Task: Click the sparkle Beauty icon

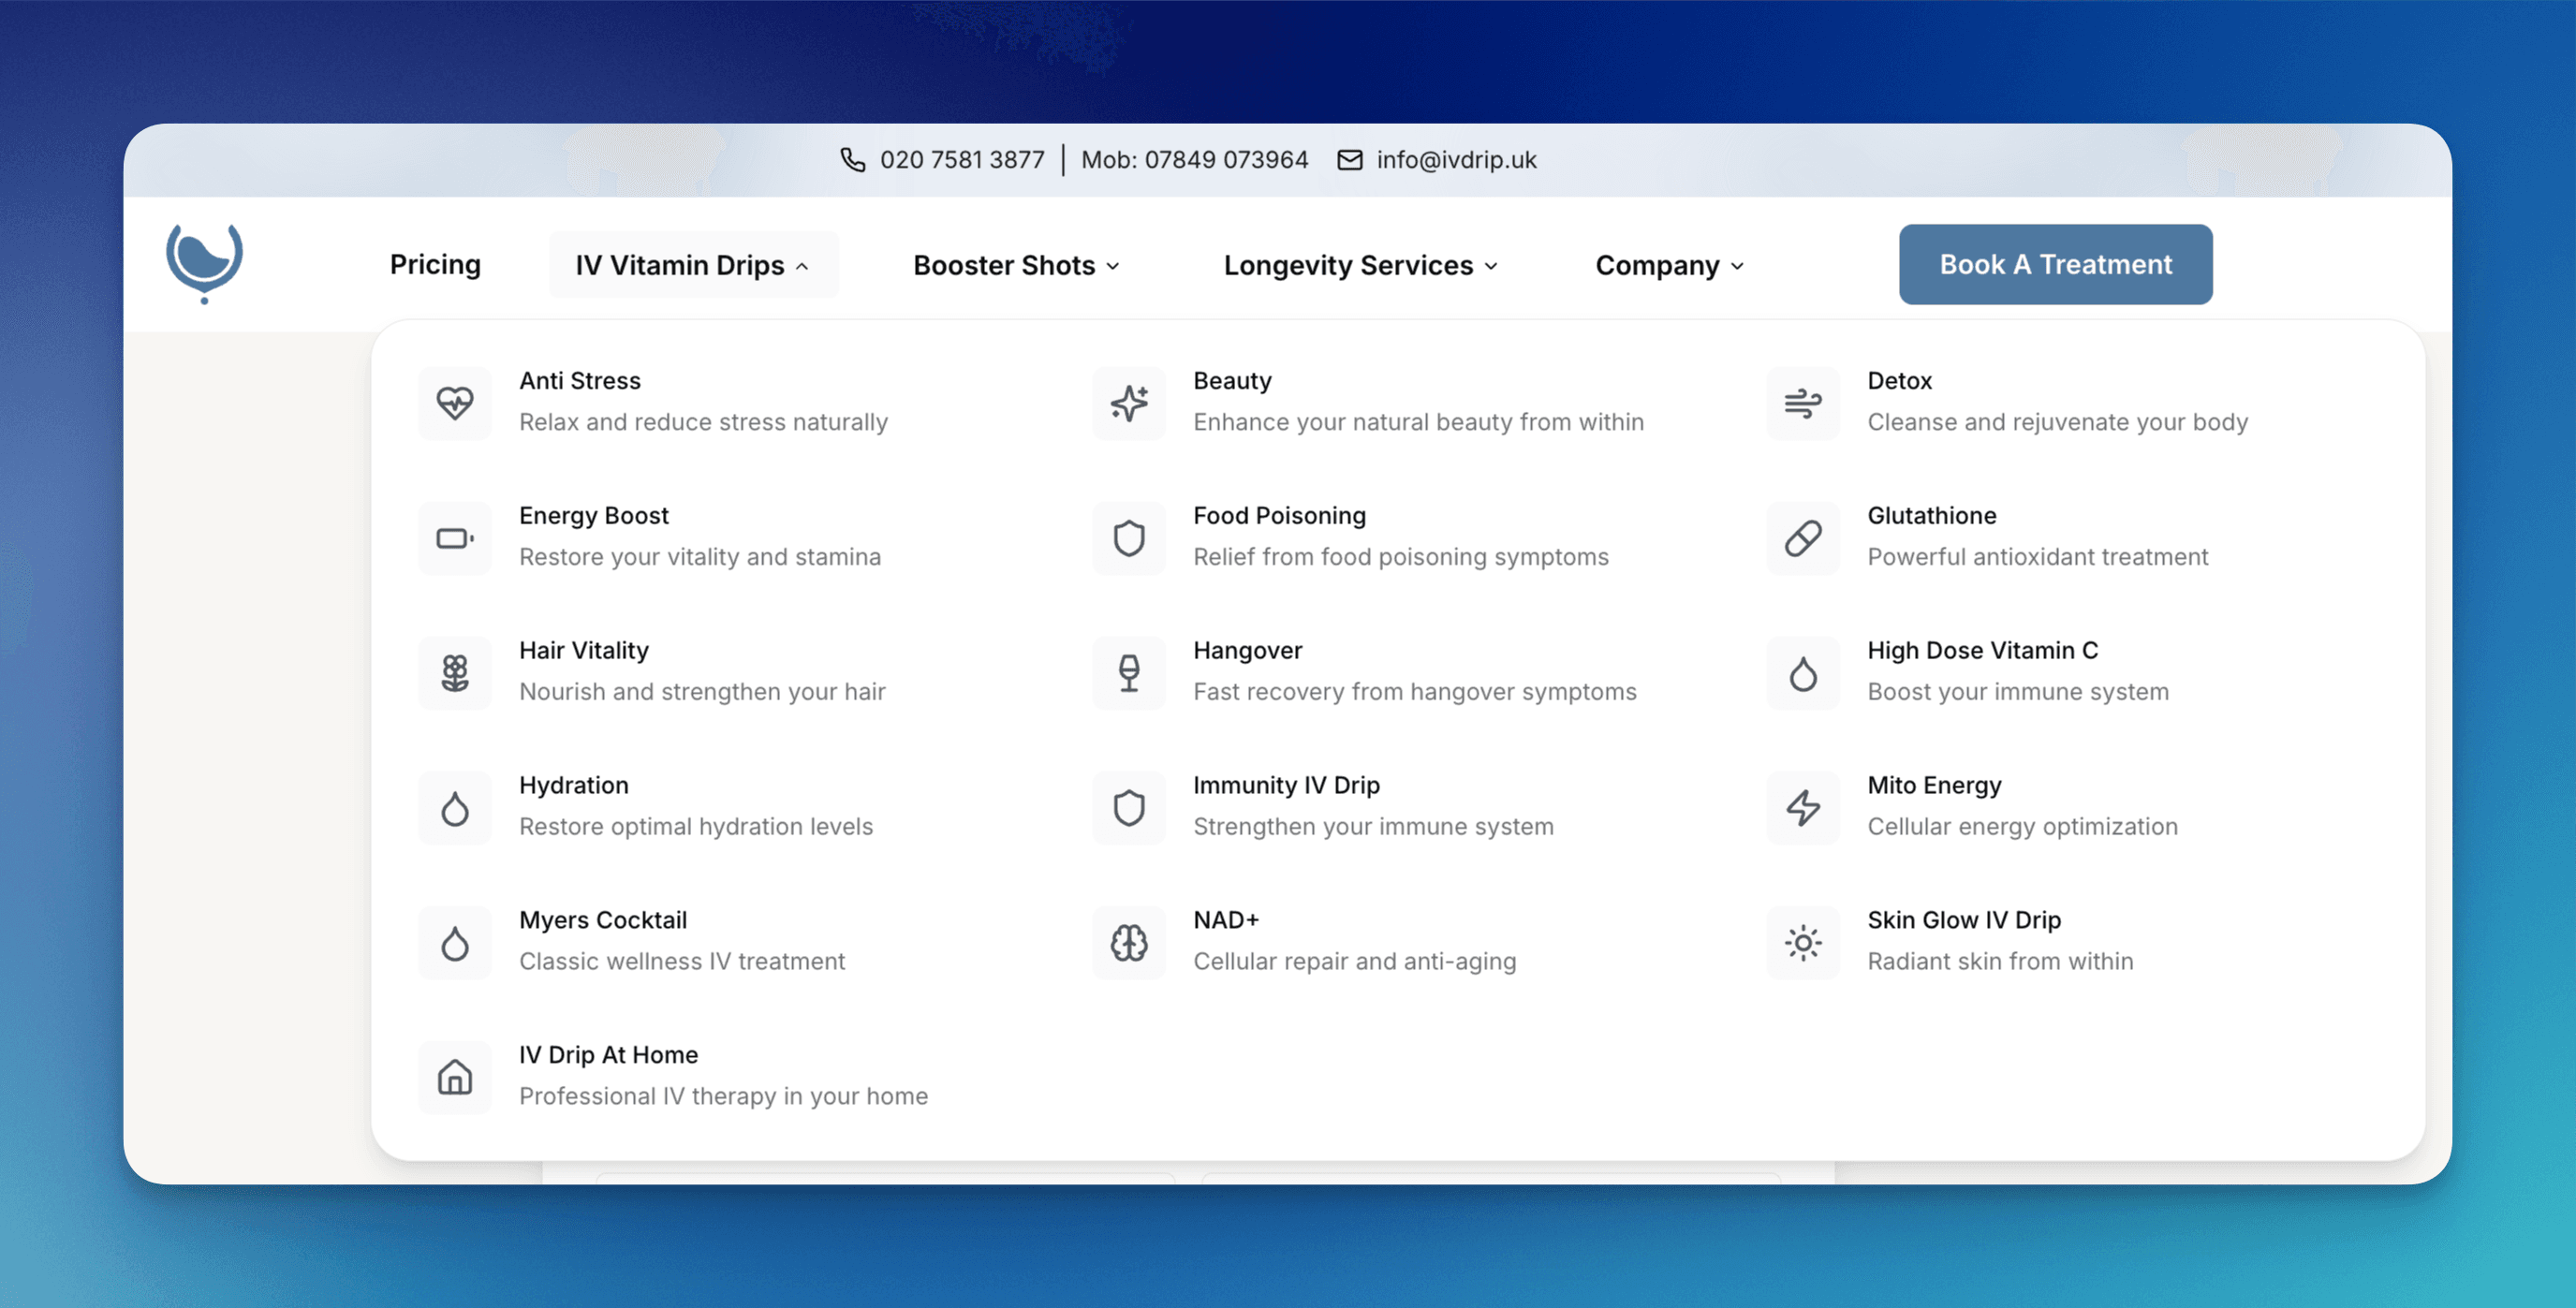Action: 1129,403
